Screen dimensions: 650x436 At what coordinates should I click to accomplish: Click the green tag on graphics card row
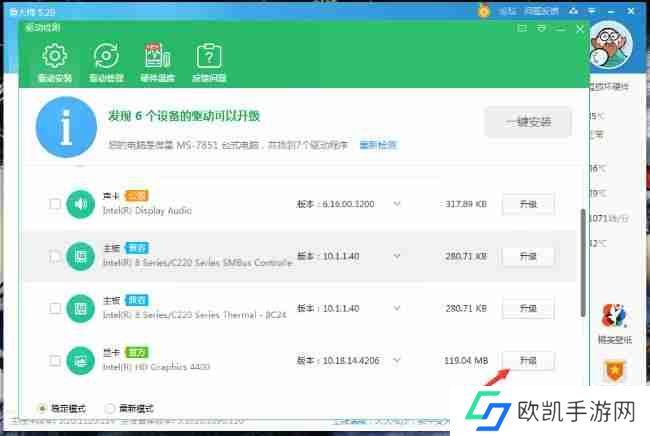point(136,353)
